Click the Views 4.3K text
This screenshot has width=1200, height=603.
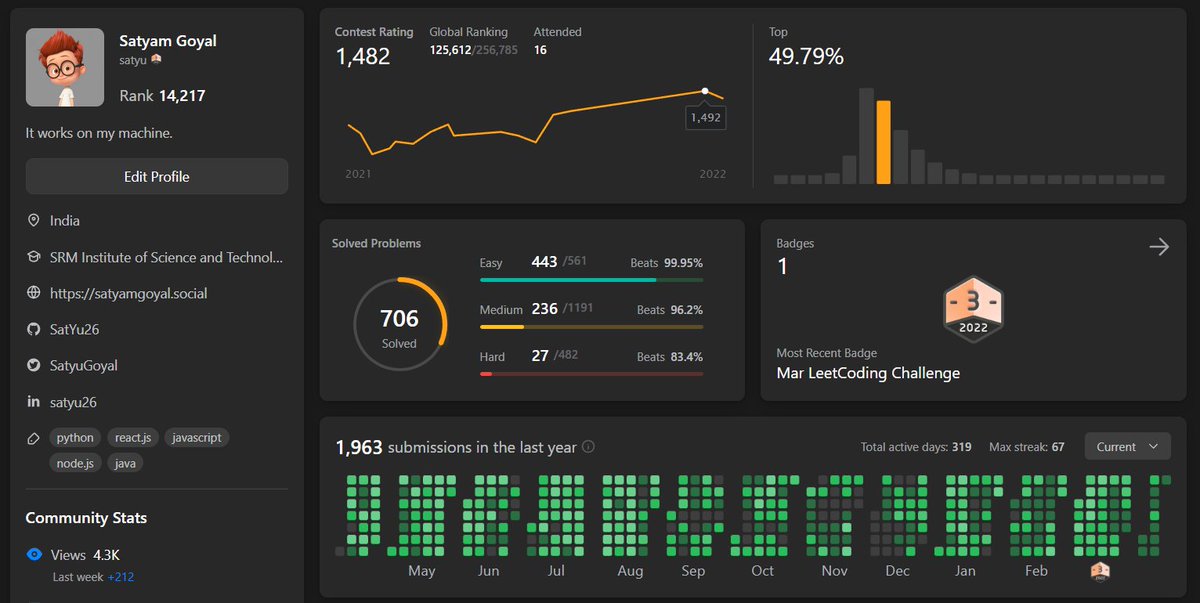pos(85,554)
